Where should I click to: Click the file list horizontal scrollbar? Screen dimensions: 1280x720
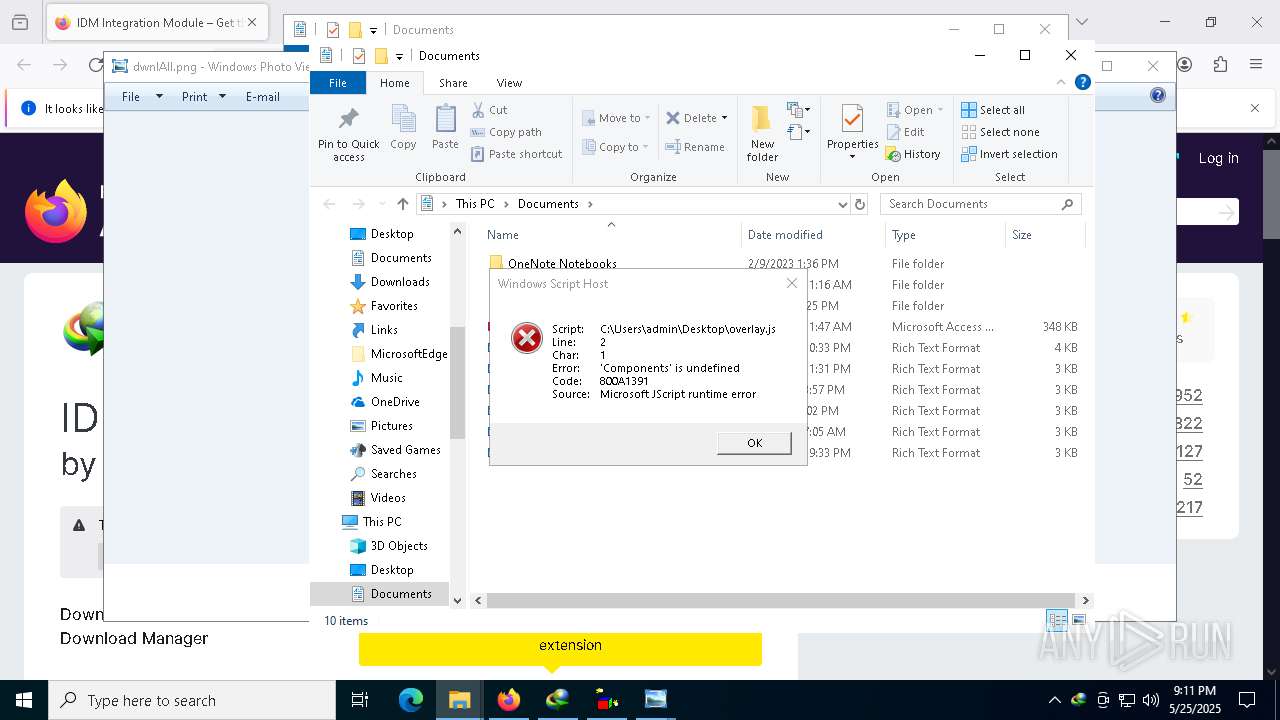click(x=781, y=600)
